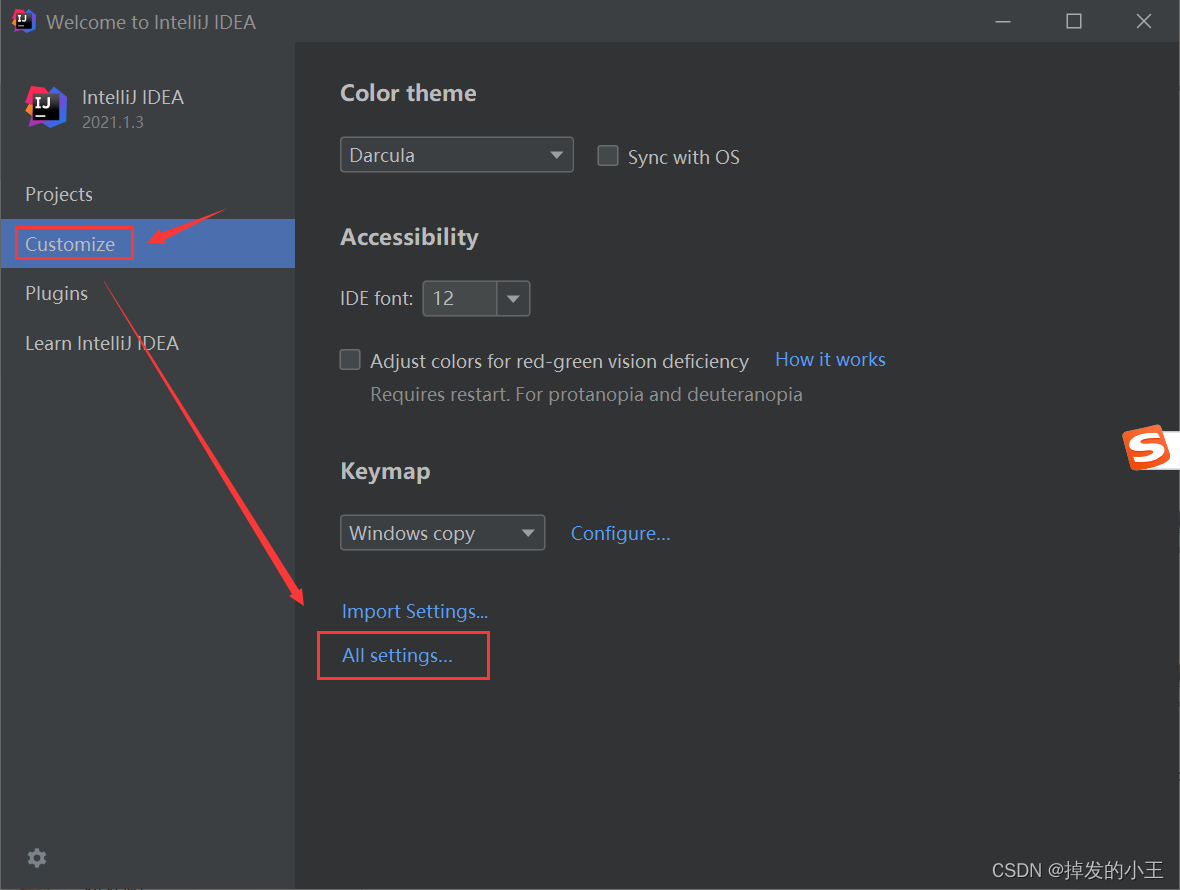The image size is (1180, 890).
Task: Click the Keymap heading
Action: coord(385,471)
